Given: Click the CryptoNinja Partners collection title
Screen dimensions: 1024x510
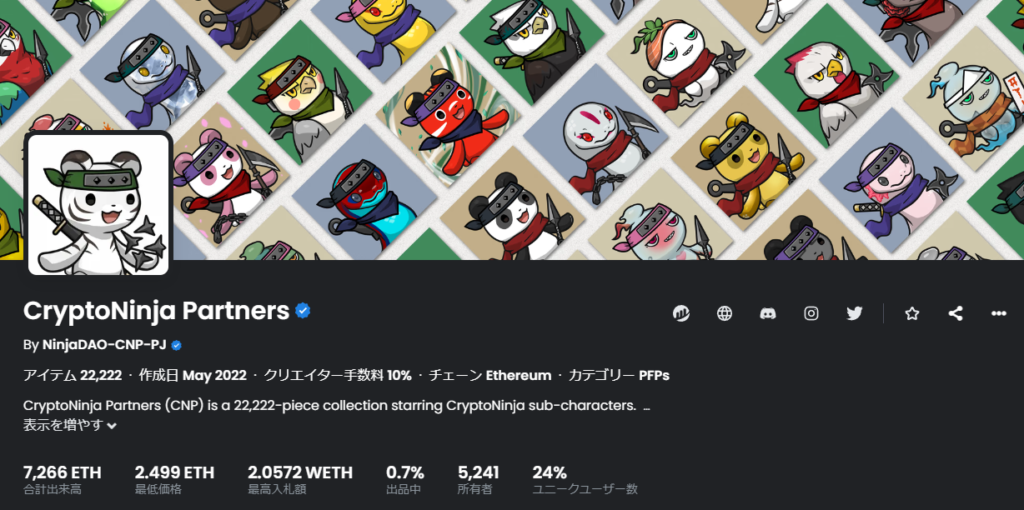Looking at the screenshot, I should tap(156, 311).
